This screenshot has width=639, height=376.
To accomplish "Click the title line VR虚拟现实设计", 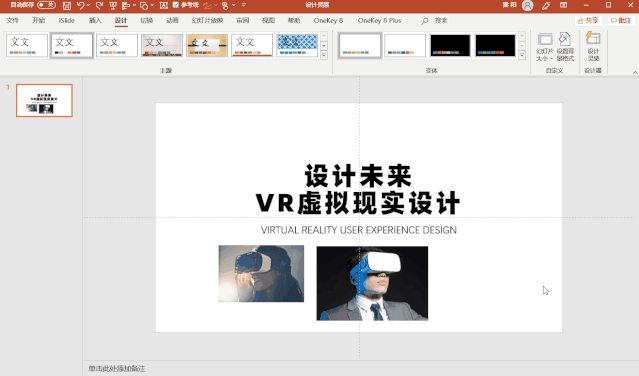I will pyautogui.click(x=358, y=203).
